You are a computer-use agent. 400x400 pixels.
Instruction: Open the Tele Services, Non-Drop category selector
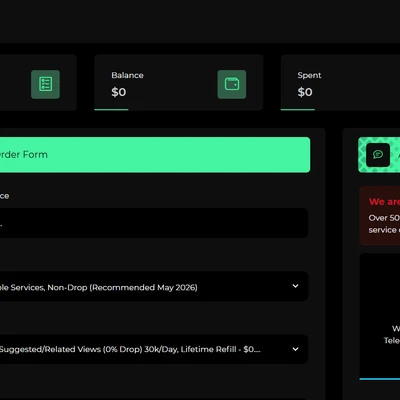[154, 286]
